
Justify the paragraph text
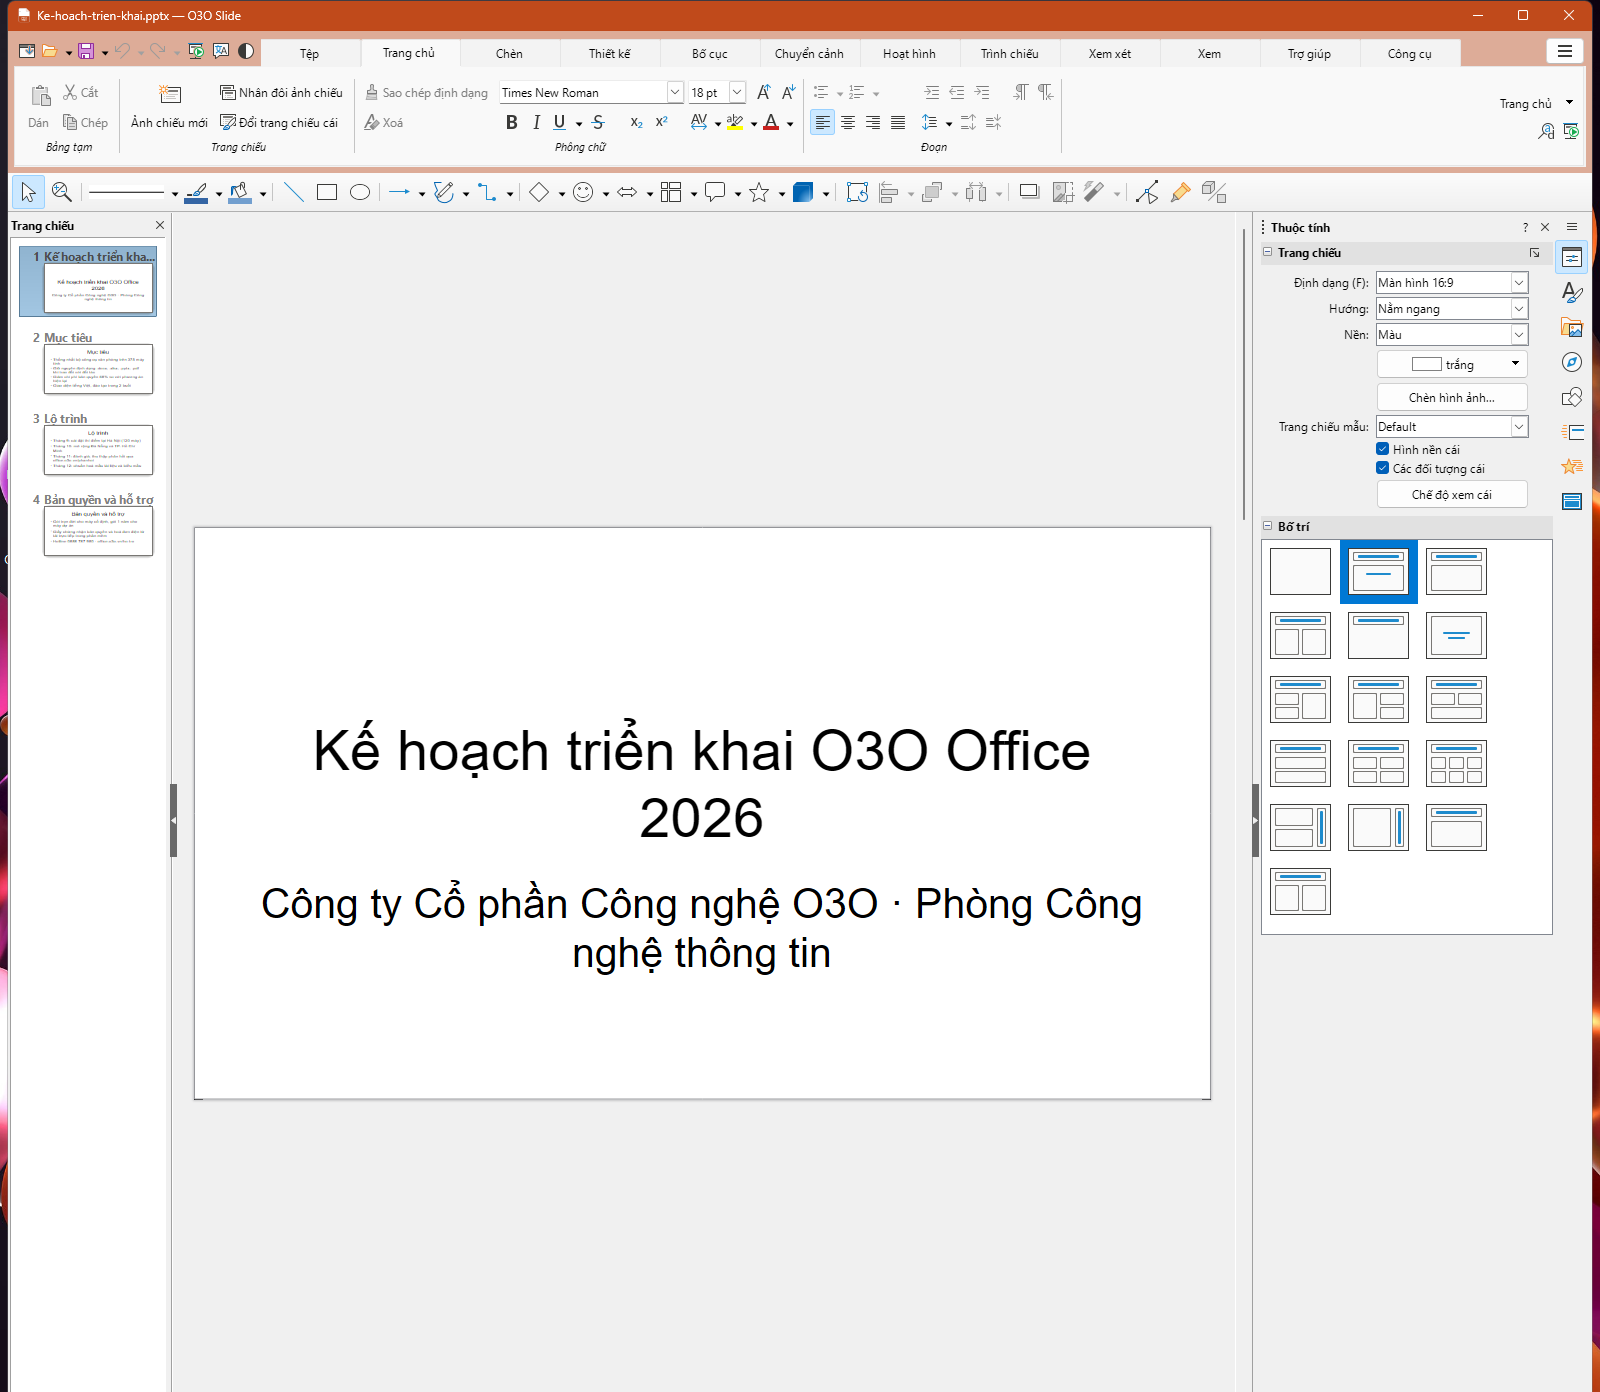[x=898, y=122]
